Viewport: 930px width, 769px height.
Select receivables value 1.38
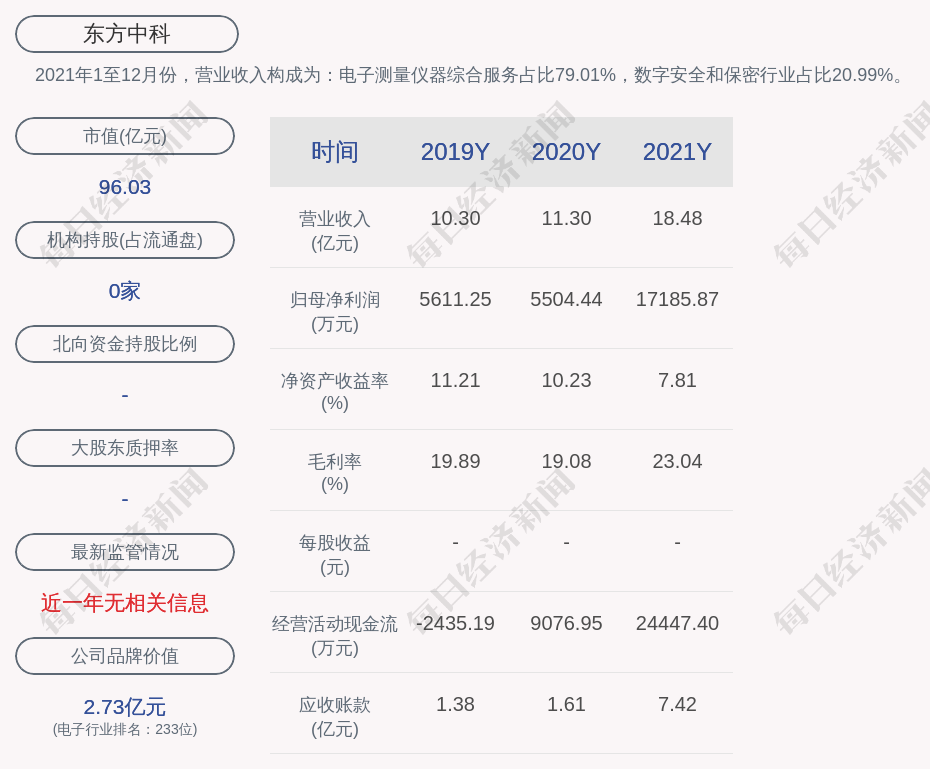(x=455, y=704)
